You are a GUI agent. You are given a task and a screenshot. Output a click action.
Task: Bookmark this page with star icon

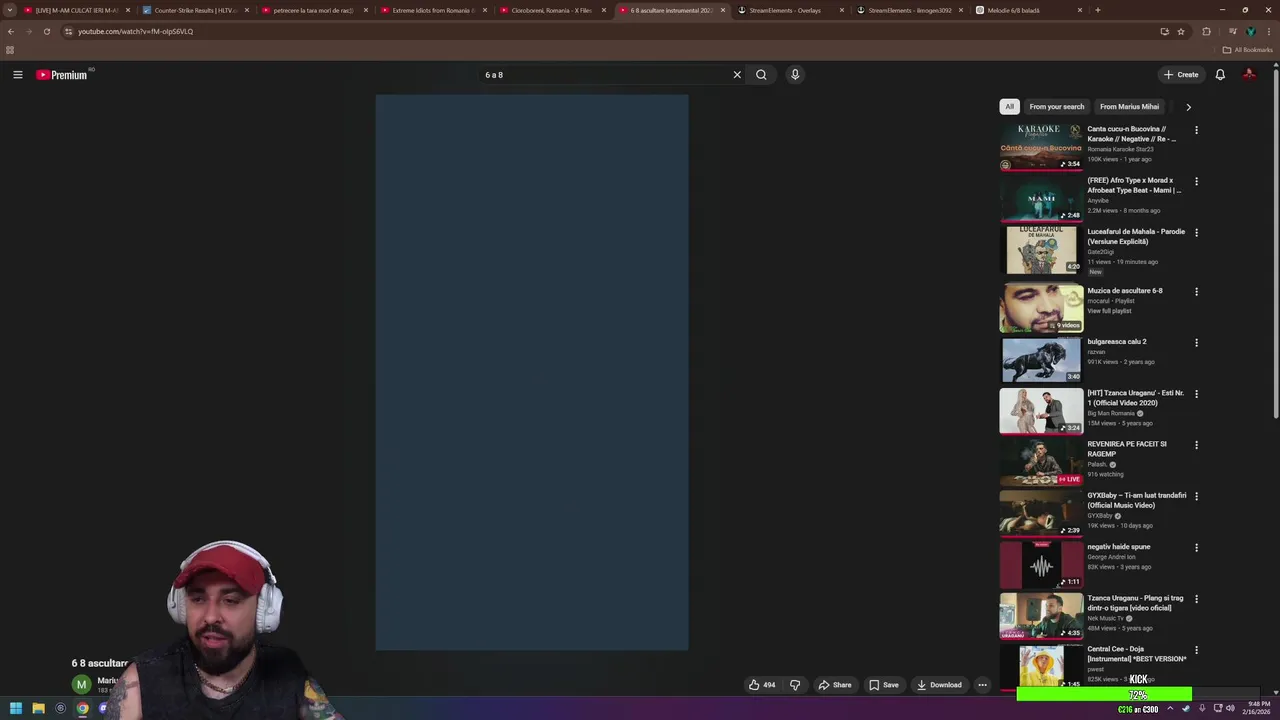(x=1181, y=31)
